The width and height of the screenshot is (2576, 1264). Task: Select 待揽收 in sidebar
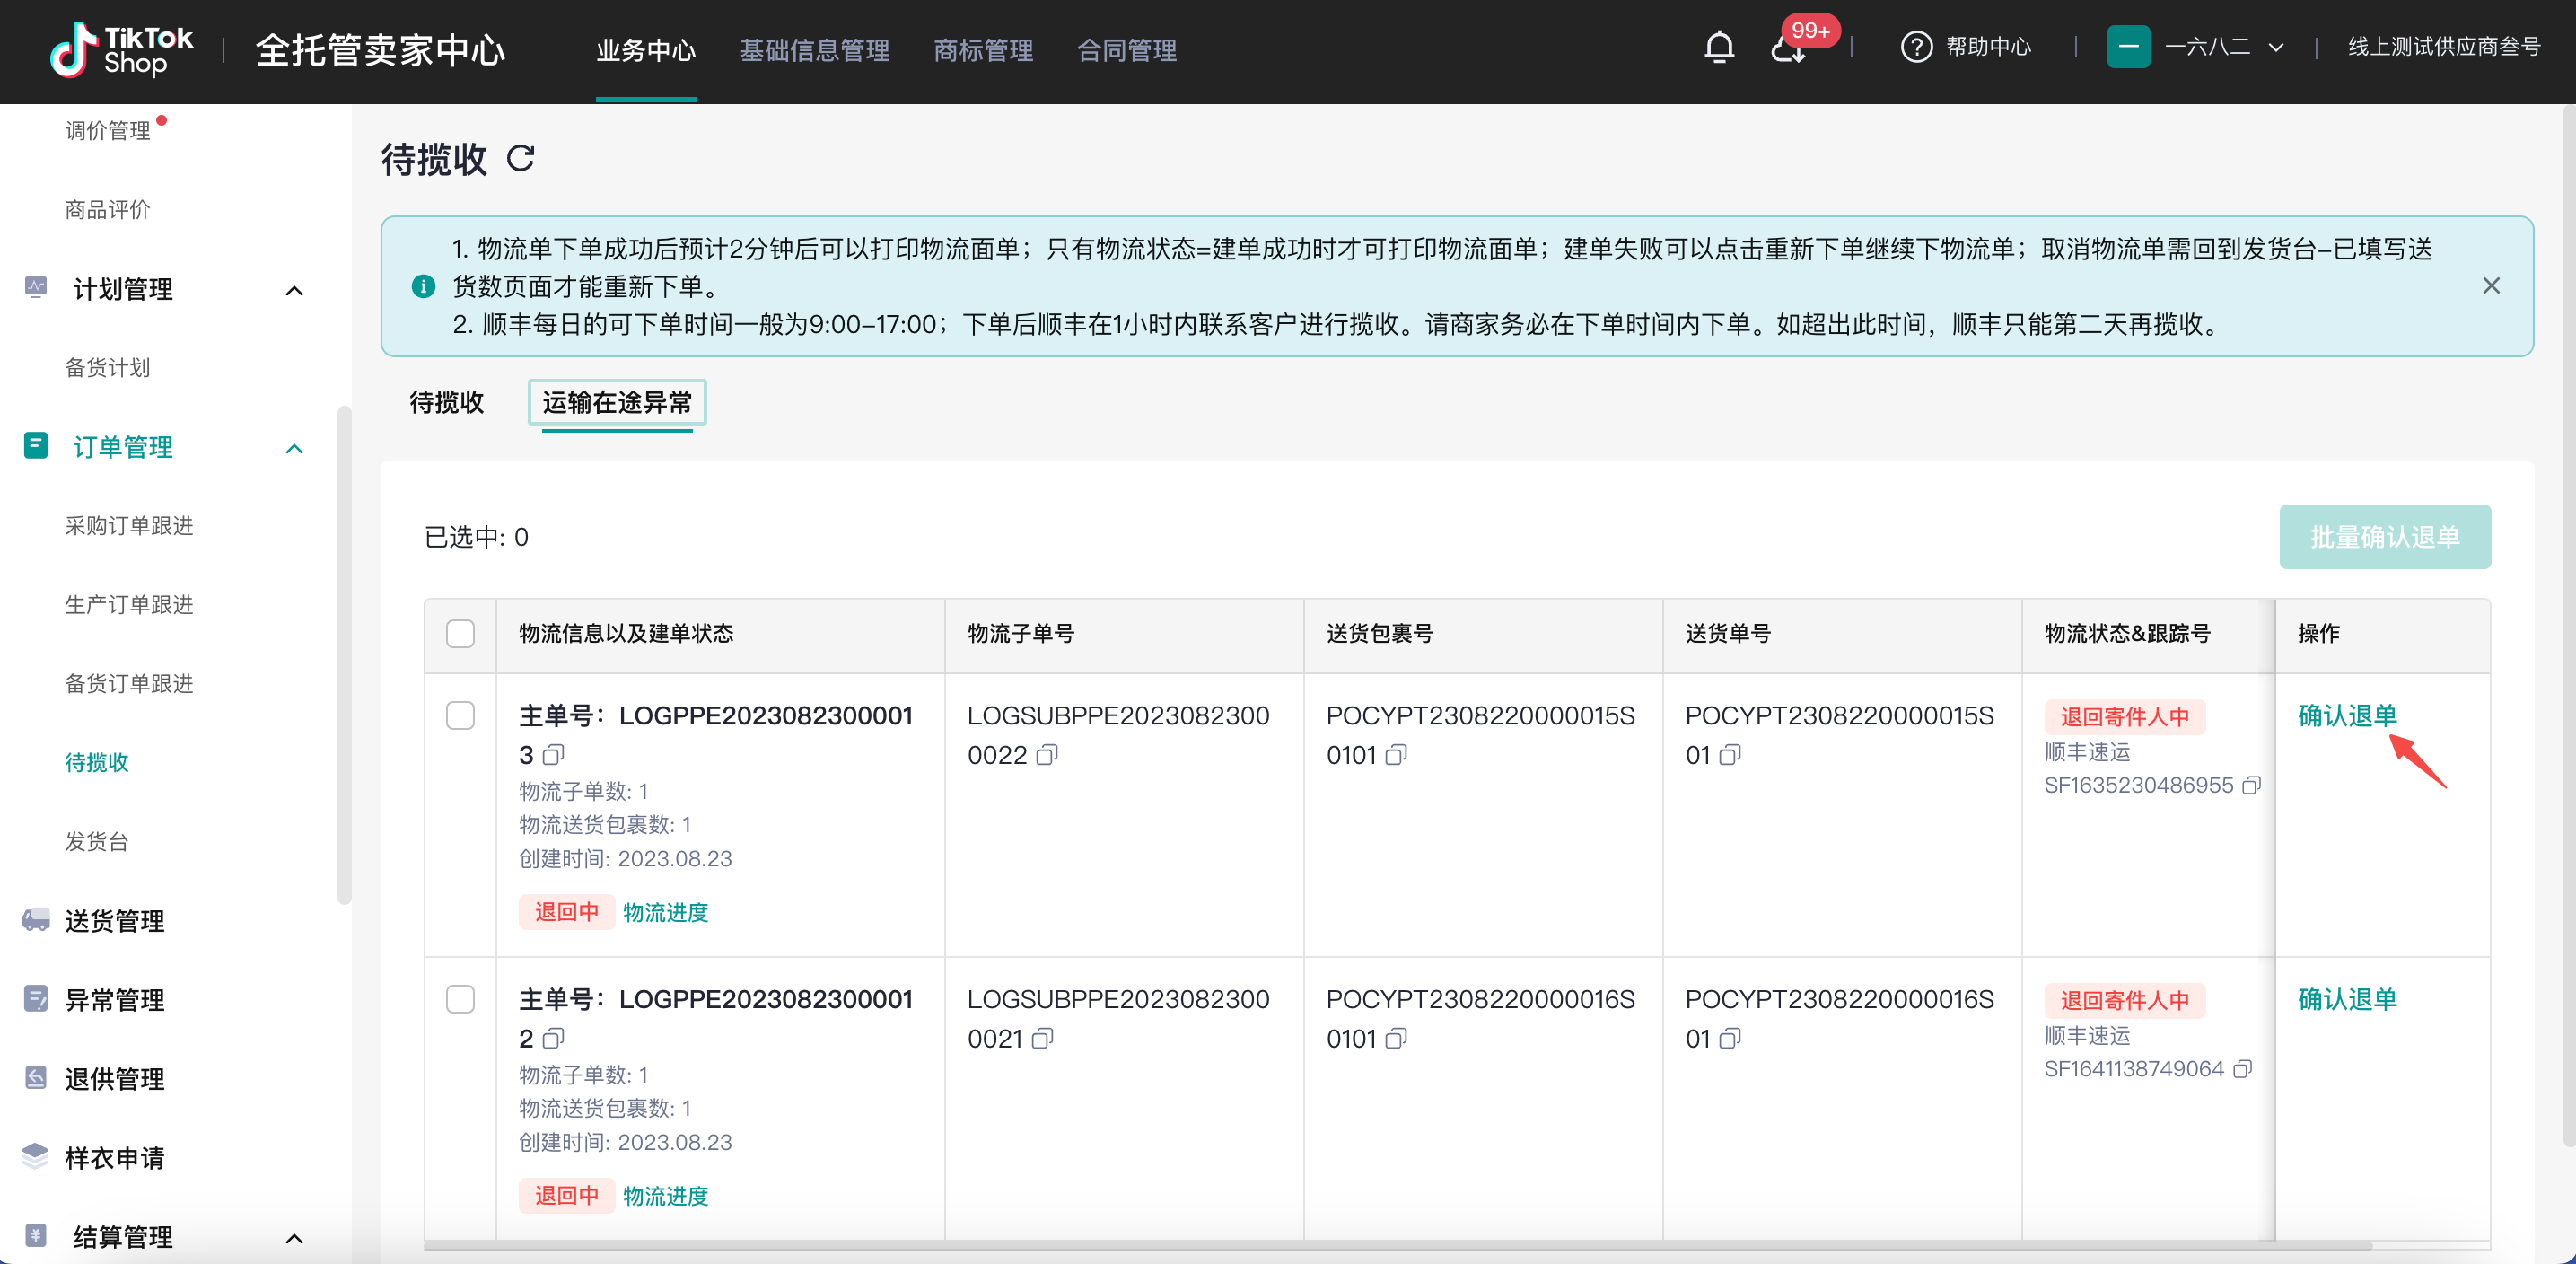coord(97,762)
